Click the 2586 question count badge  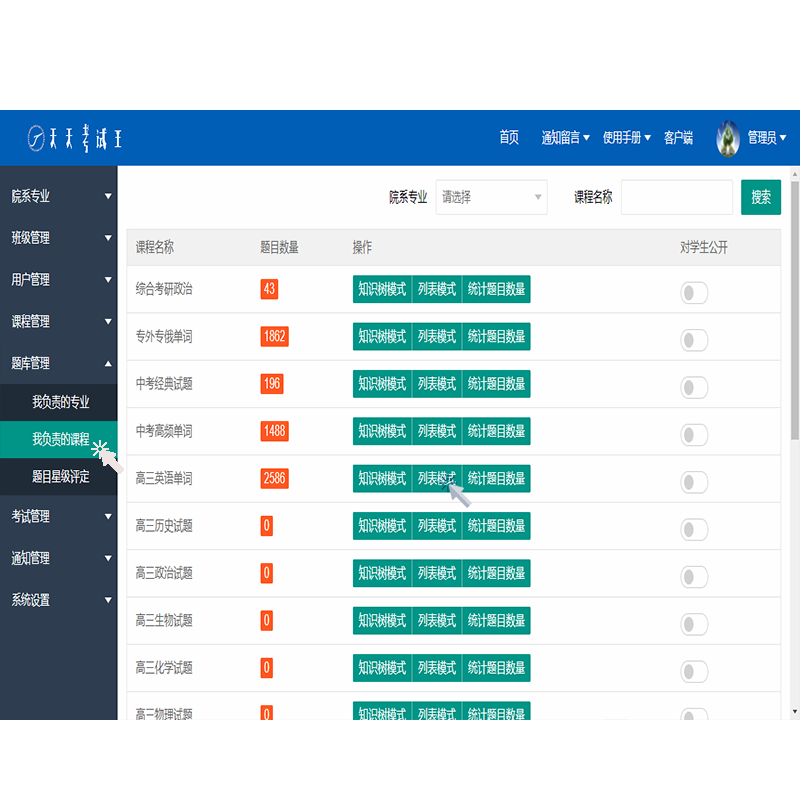pyautogui.click(x=274, y=479)
